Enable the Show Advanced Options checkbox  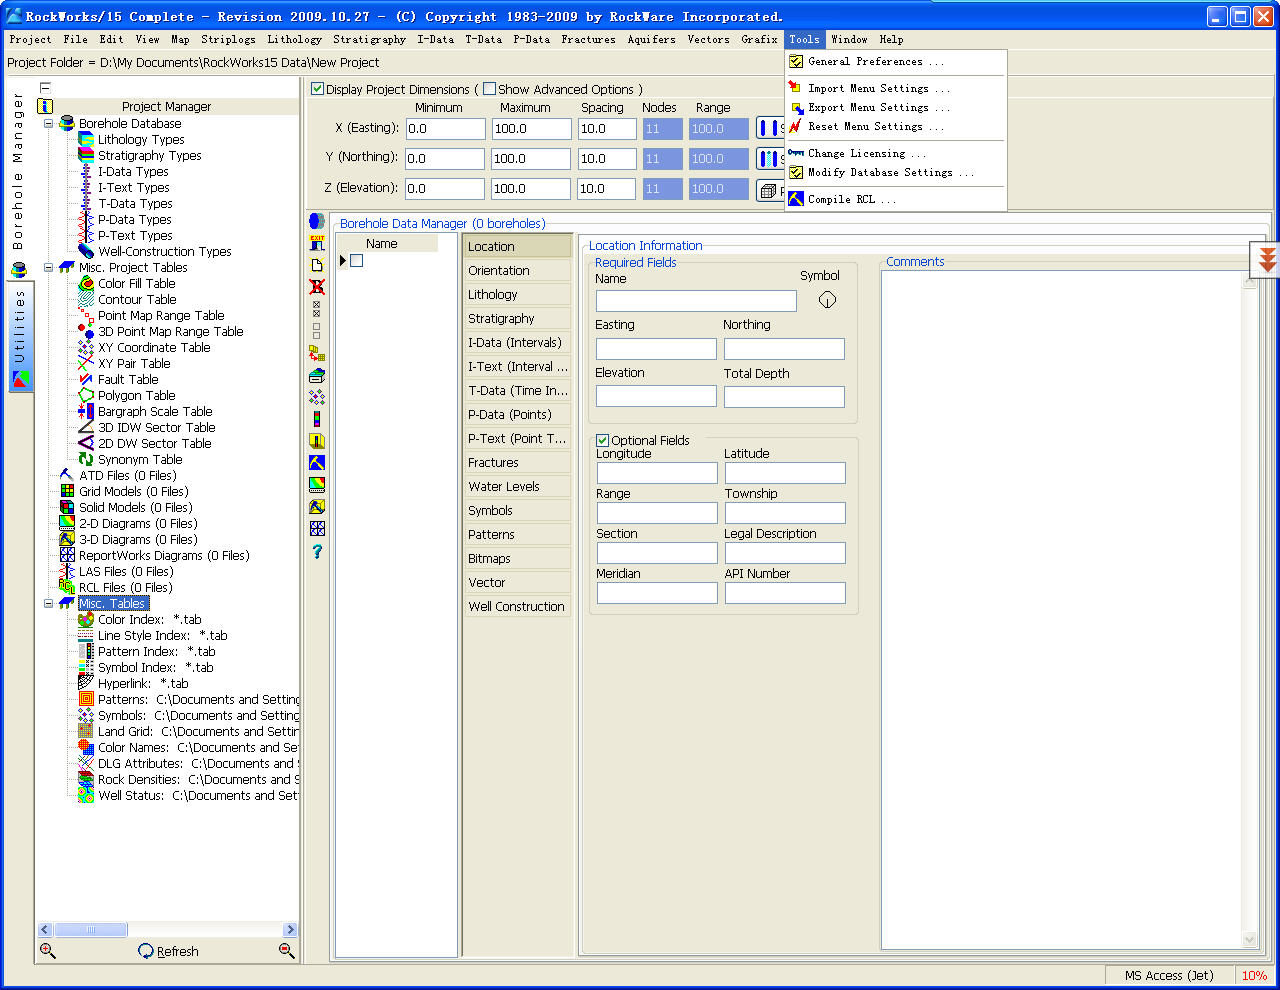(489, 89)
